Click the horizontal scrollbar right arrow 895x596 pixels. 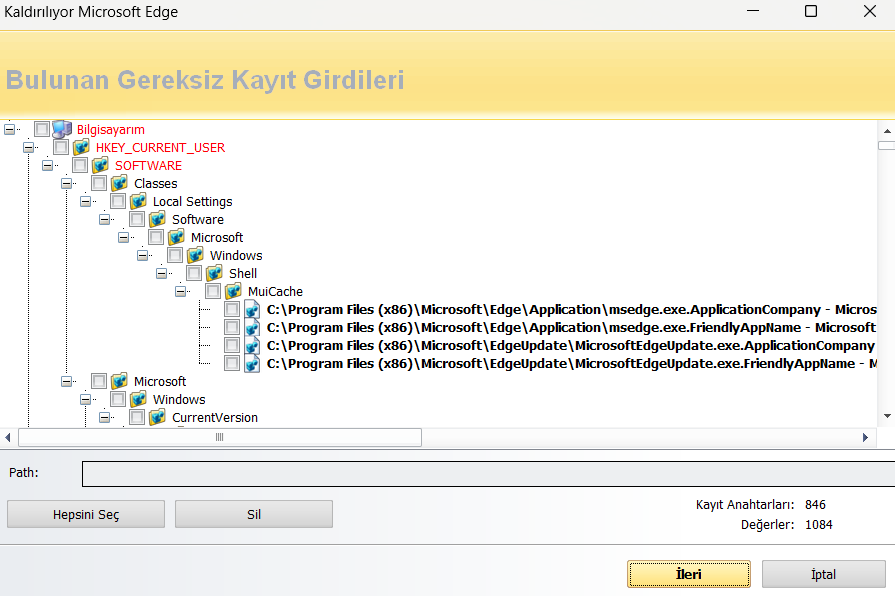click(865, 437)
